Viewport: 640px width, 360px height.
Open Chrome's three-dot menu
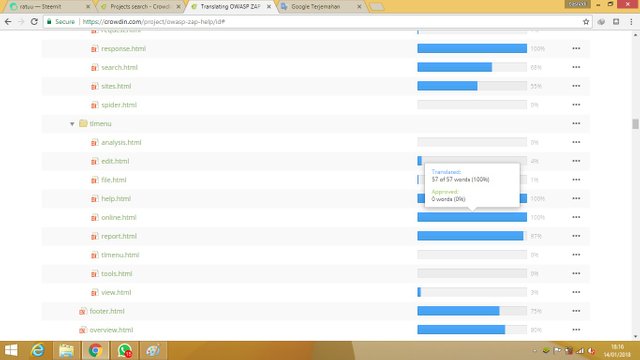pyautogui.click(x=631, y=22)
